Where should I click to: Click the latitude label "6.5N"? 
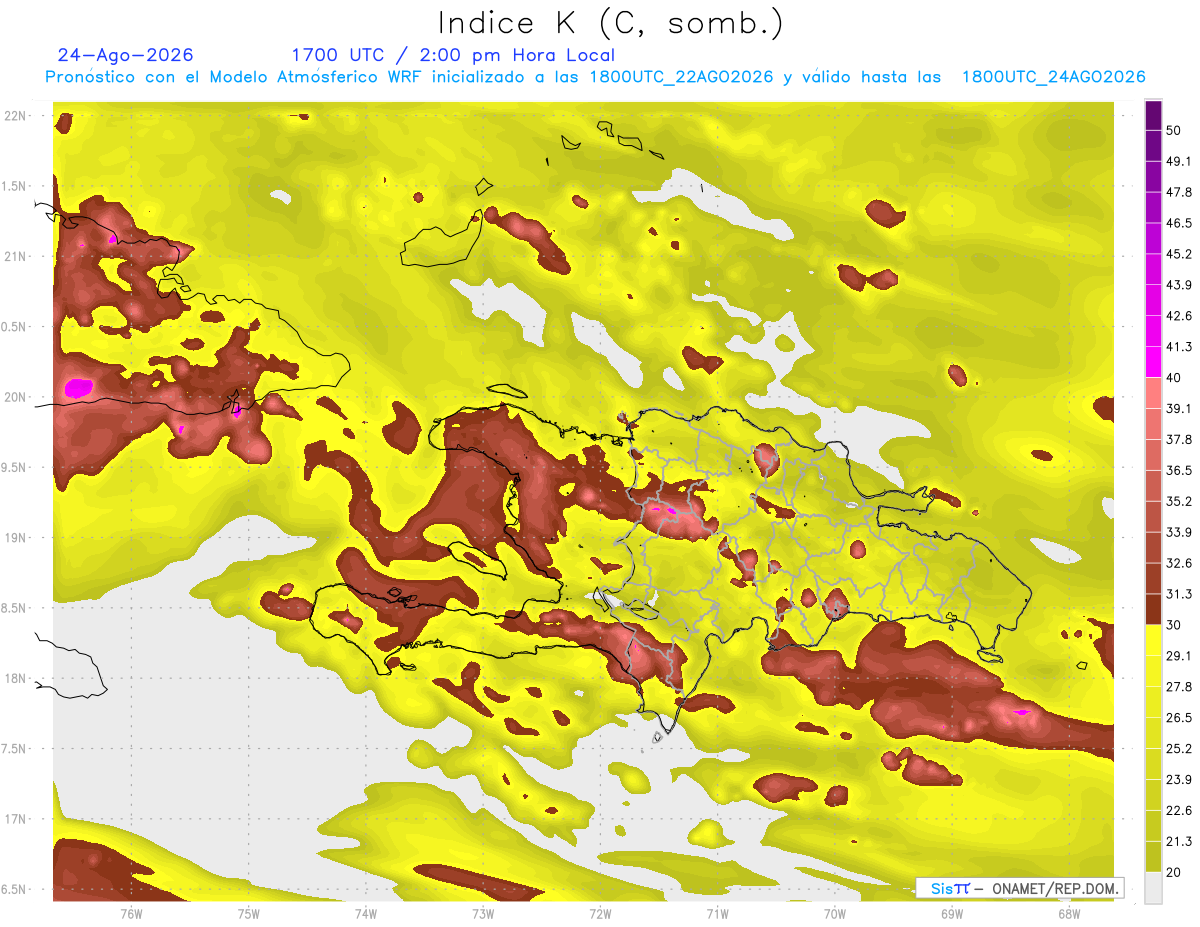15,889
